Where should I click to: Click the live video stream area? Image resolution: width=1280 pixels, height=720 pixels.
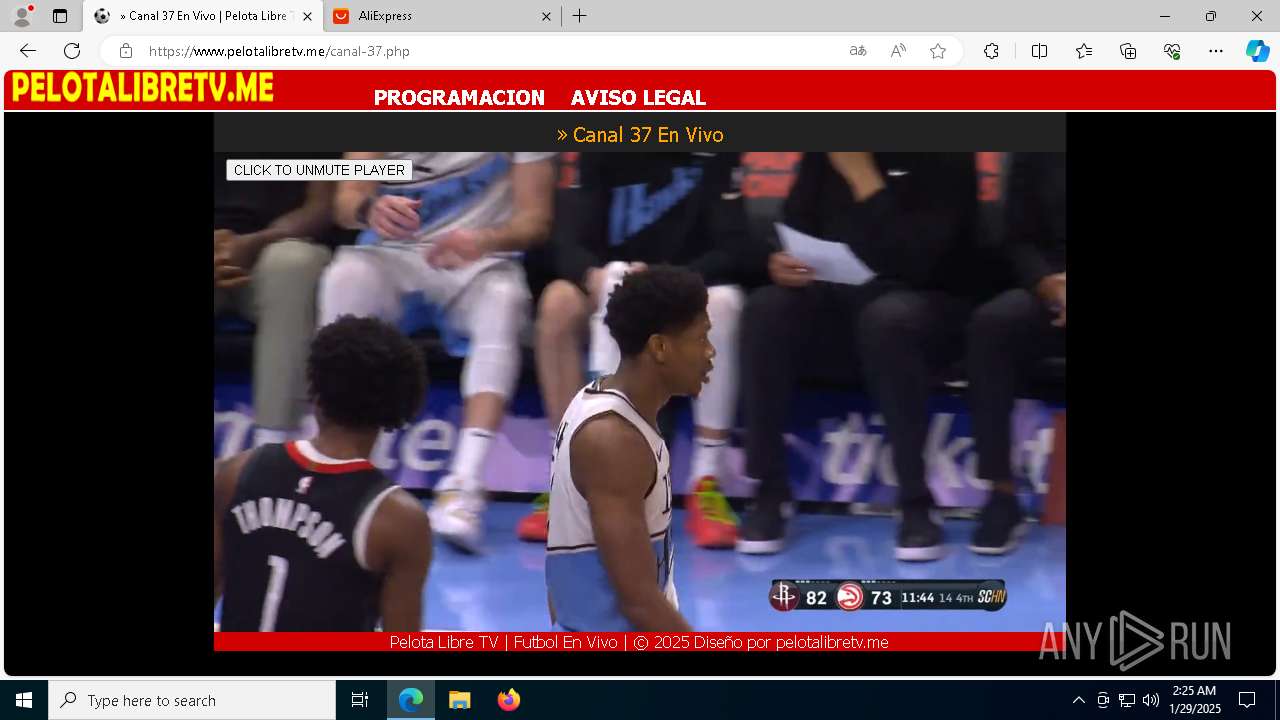coord(640,392)
